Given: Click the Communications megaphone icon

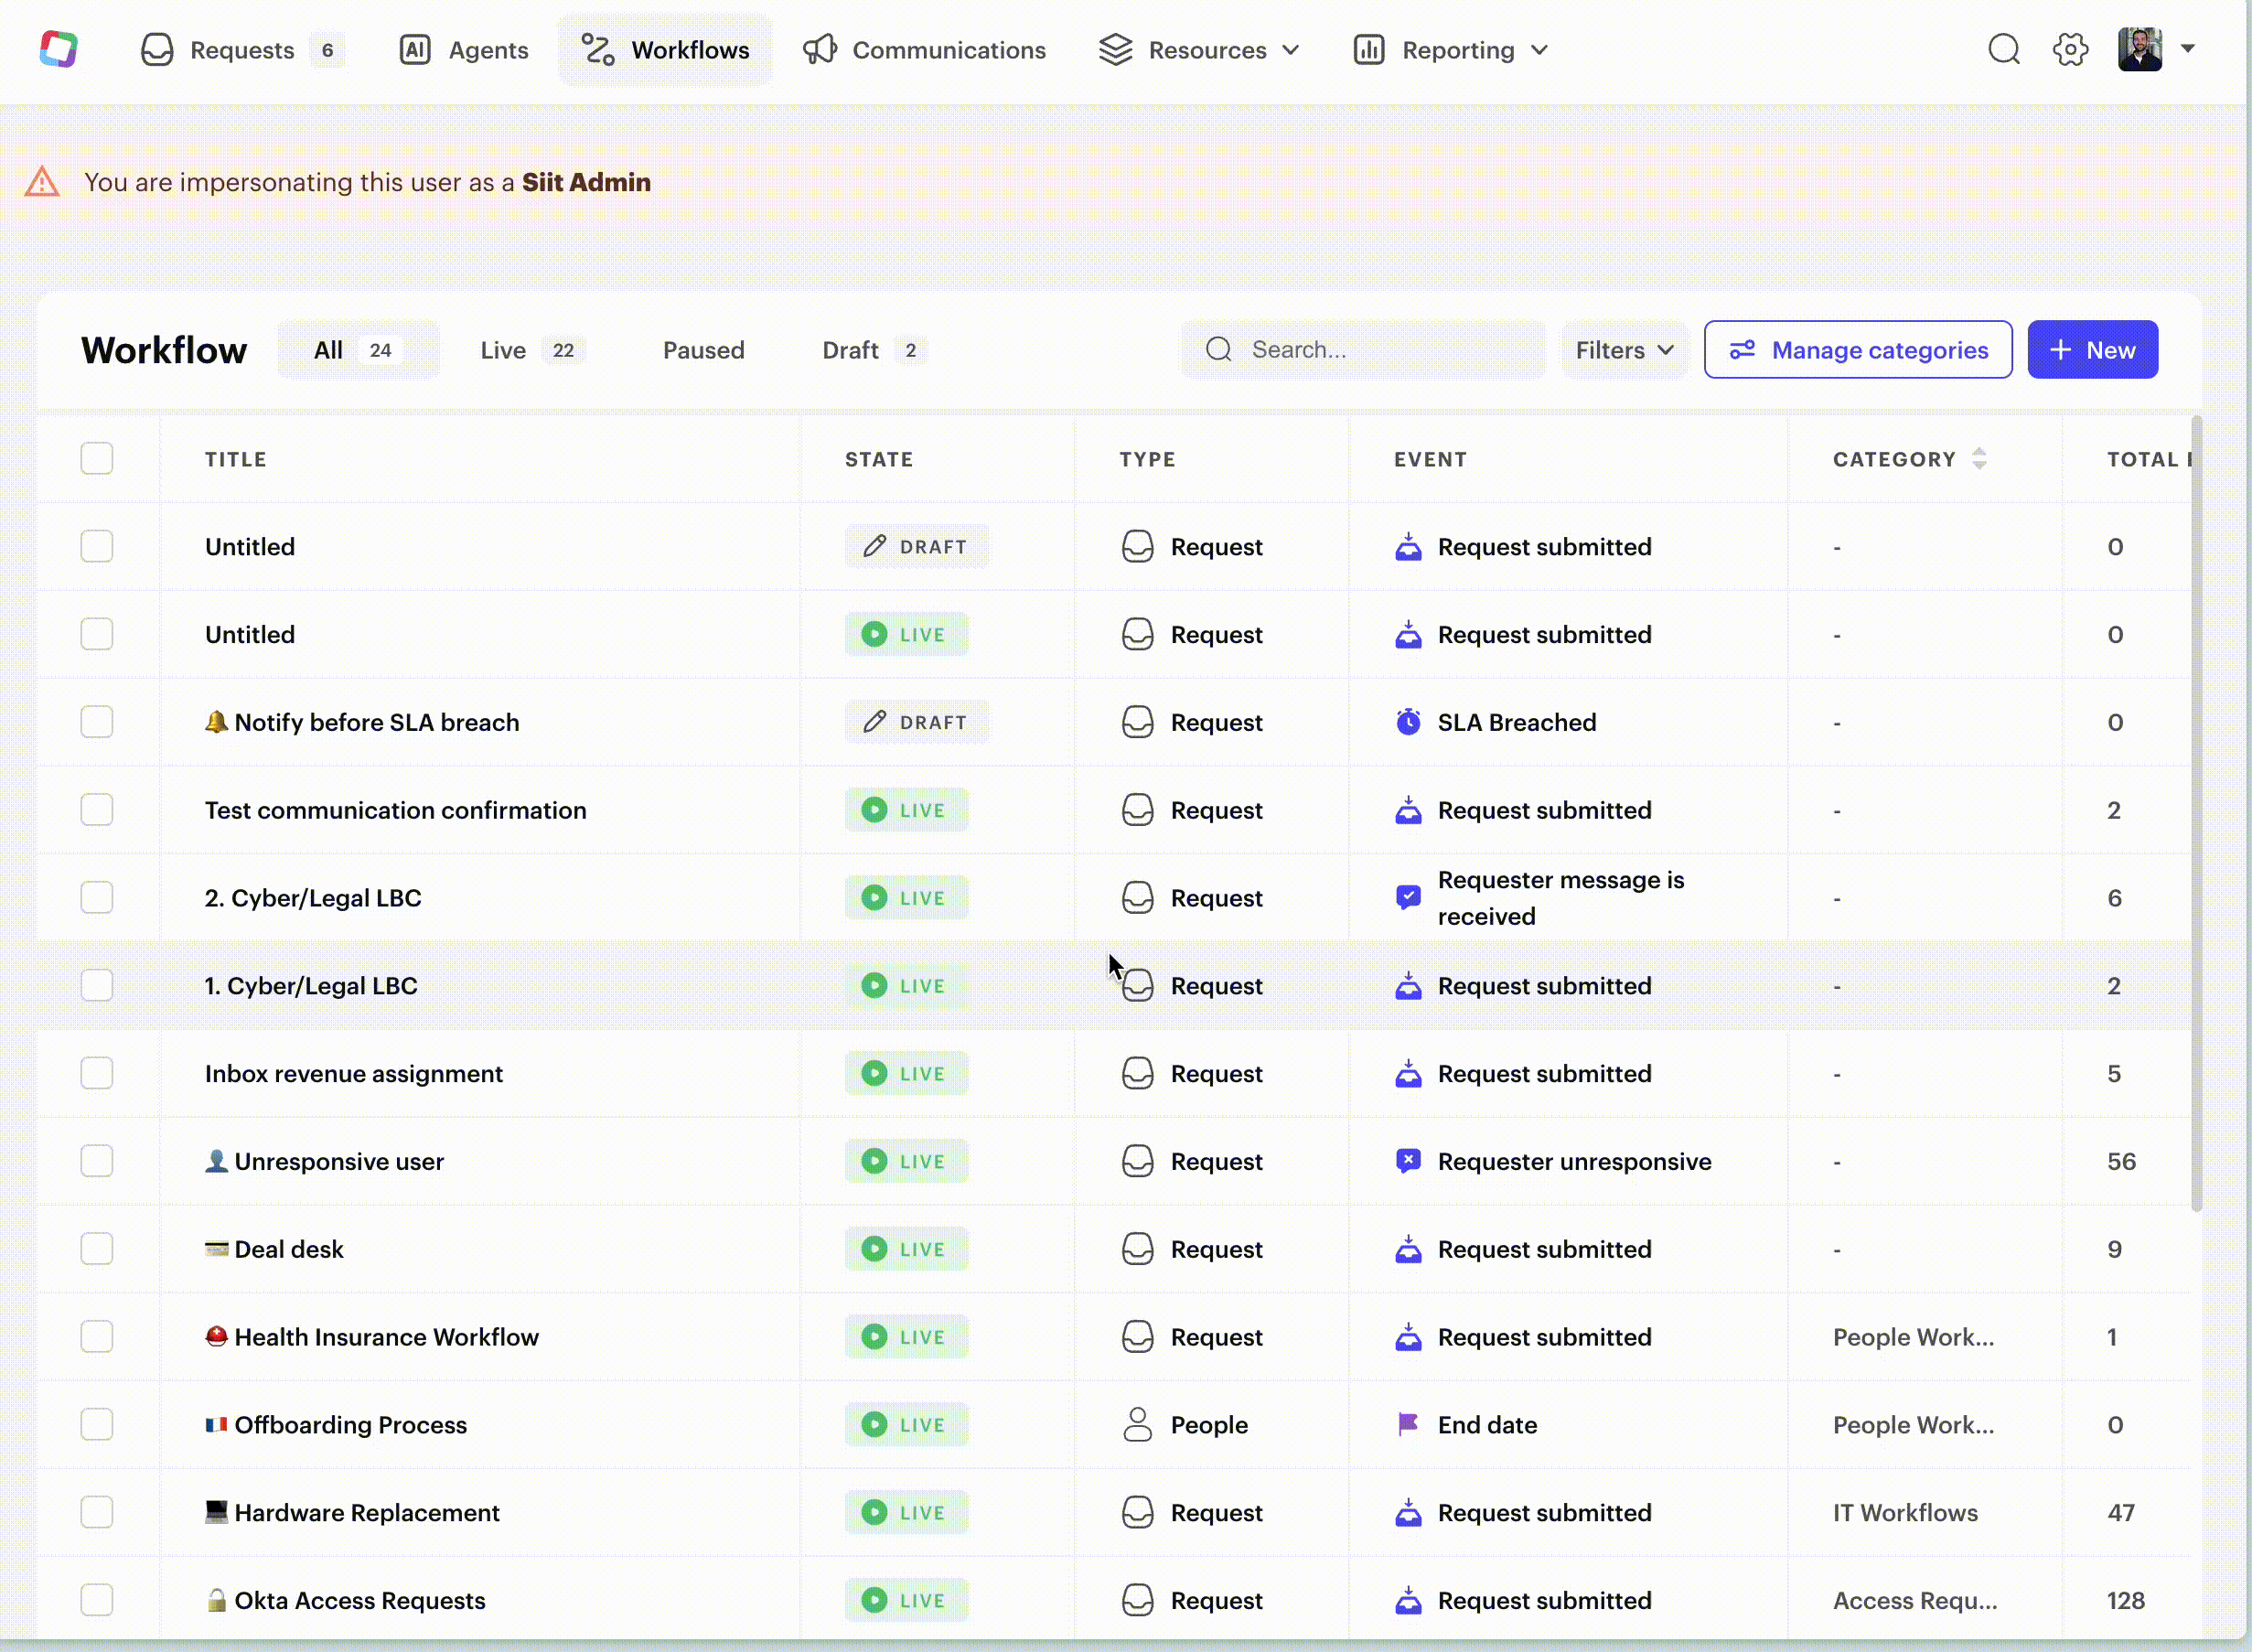Looking at the screenshot, I should [820, 49].
